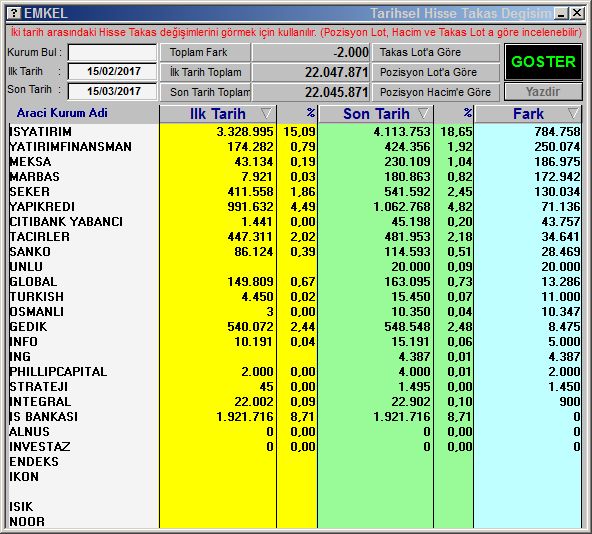The image size is (592, 534).
Task: Close the EMKEL window
Action: [x=577, y=14]
